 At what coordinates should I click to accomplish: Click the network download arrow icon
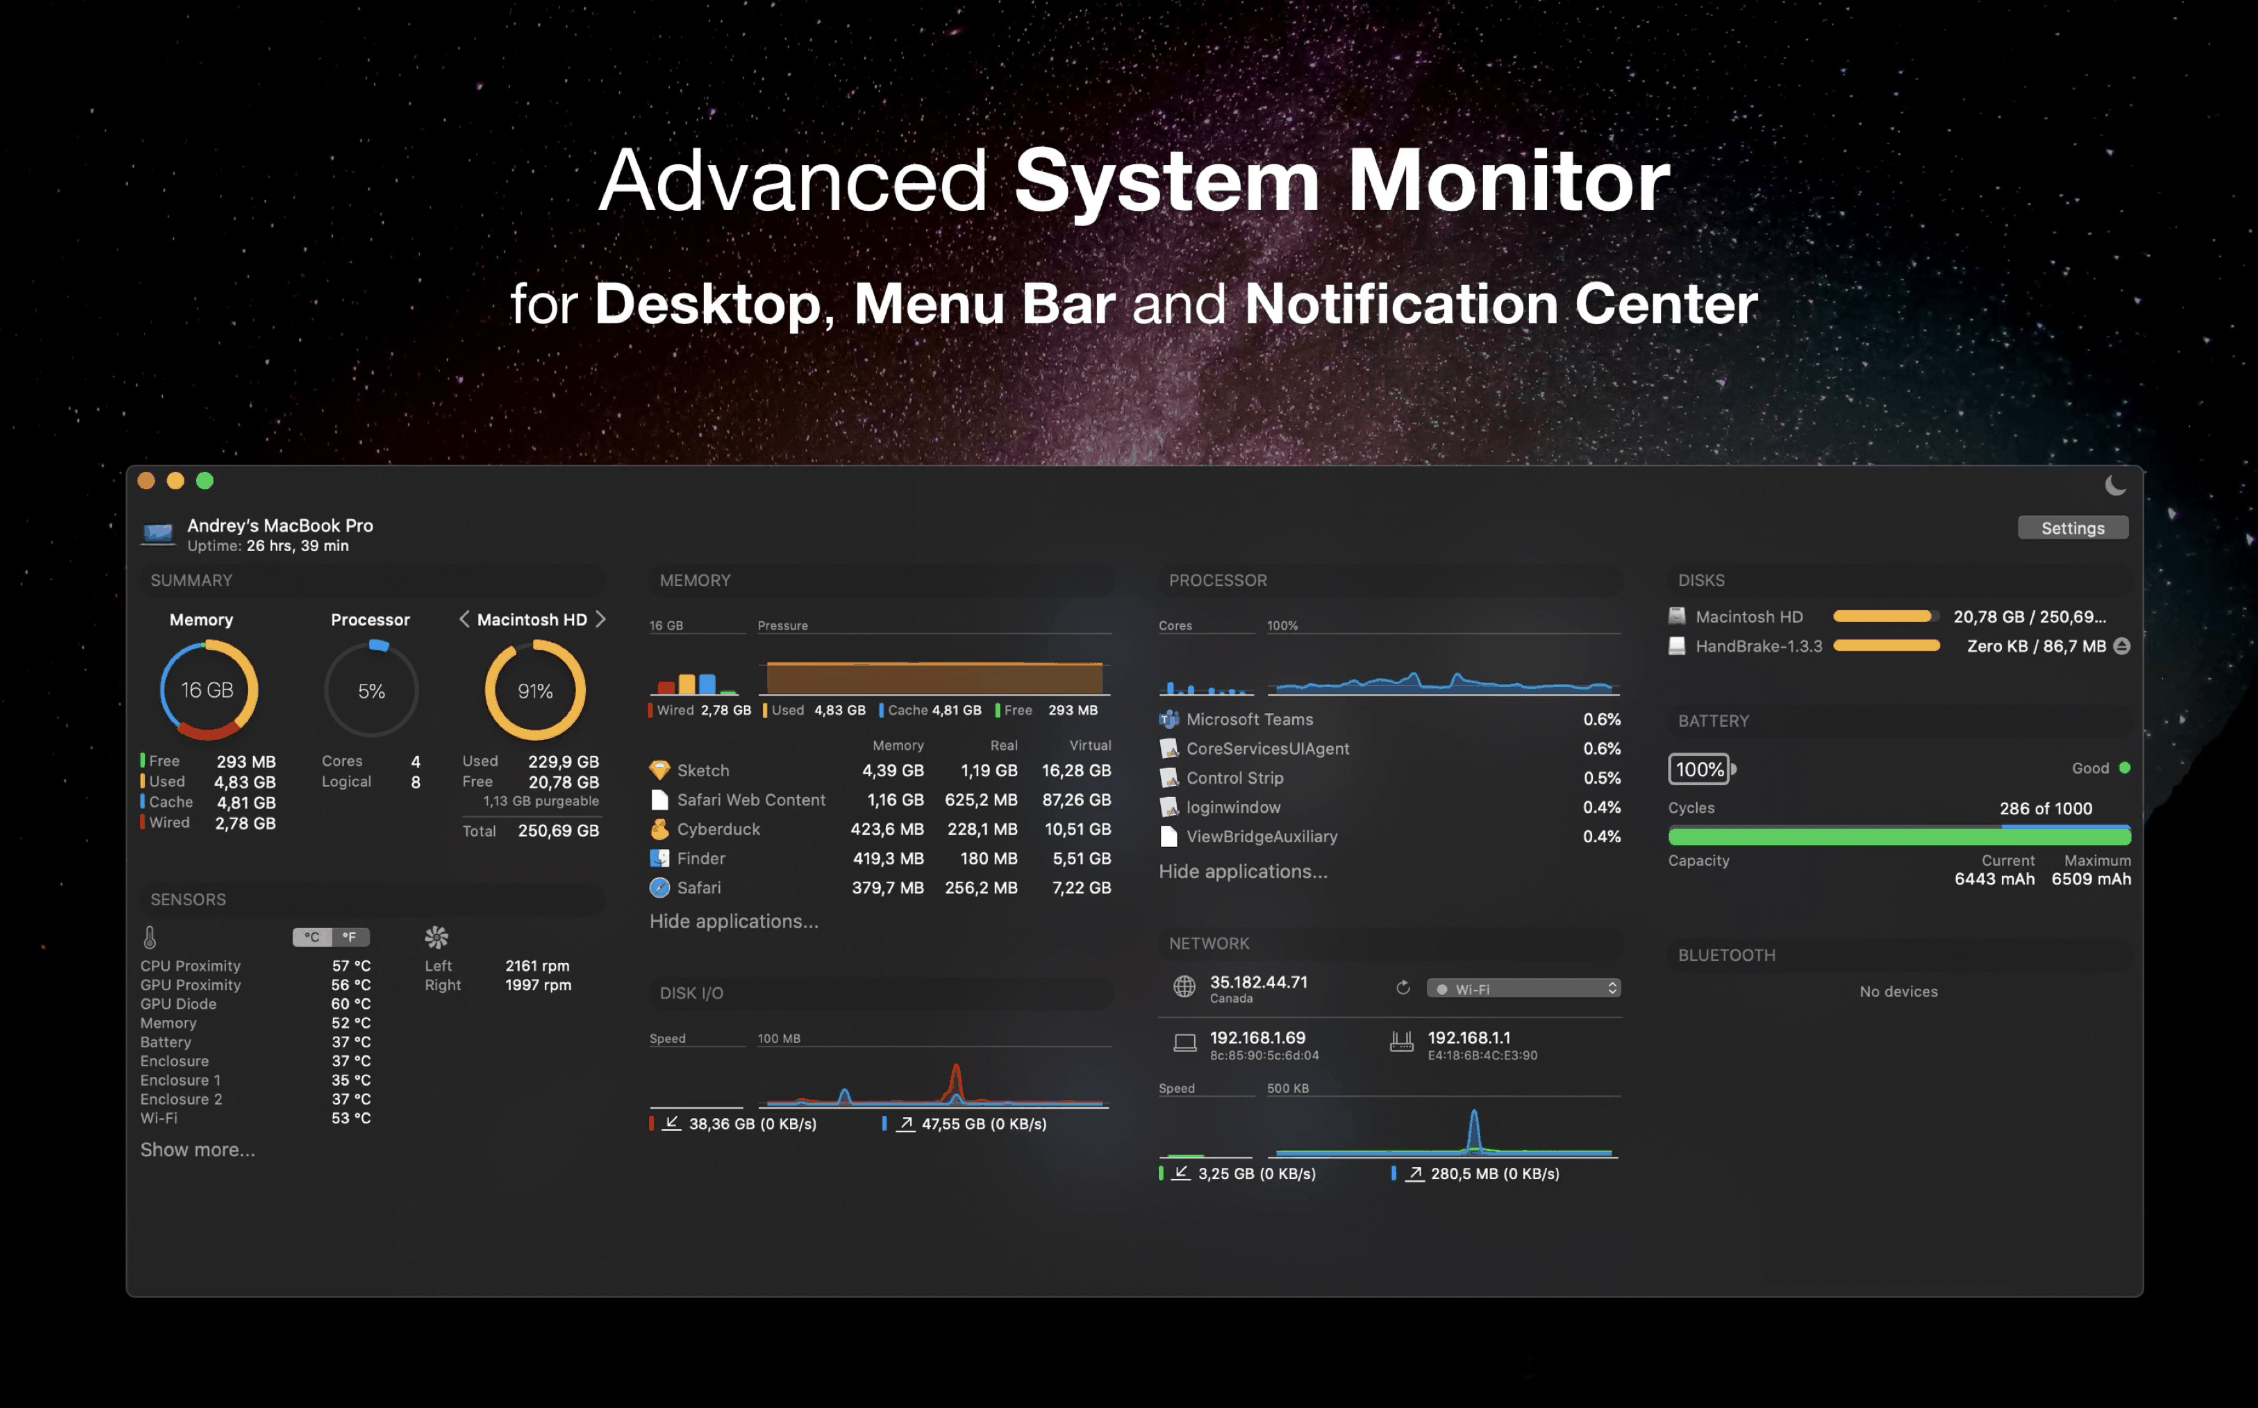click(1181, 1174)
